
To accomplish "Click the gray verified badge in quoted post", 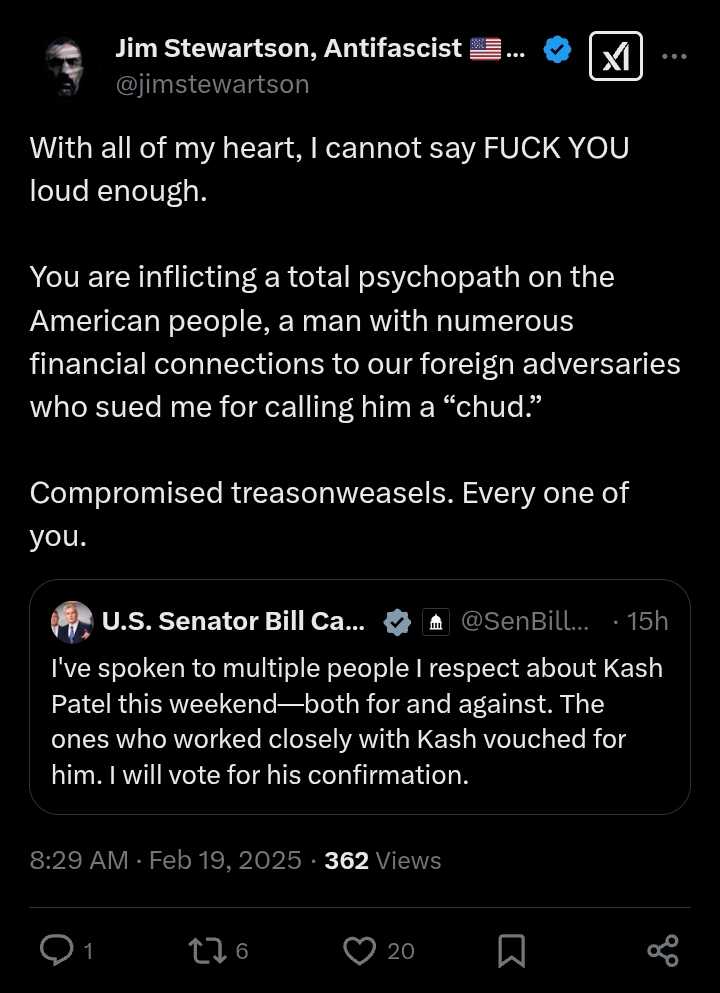I will click(397, 622).
